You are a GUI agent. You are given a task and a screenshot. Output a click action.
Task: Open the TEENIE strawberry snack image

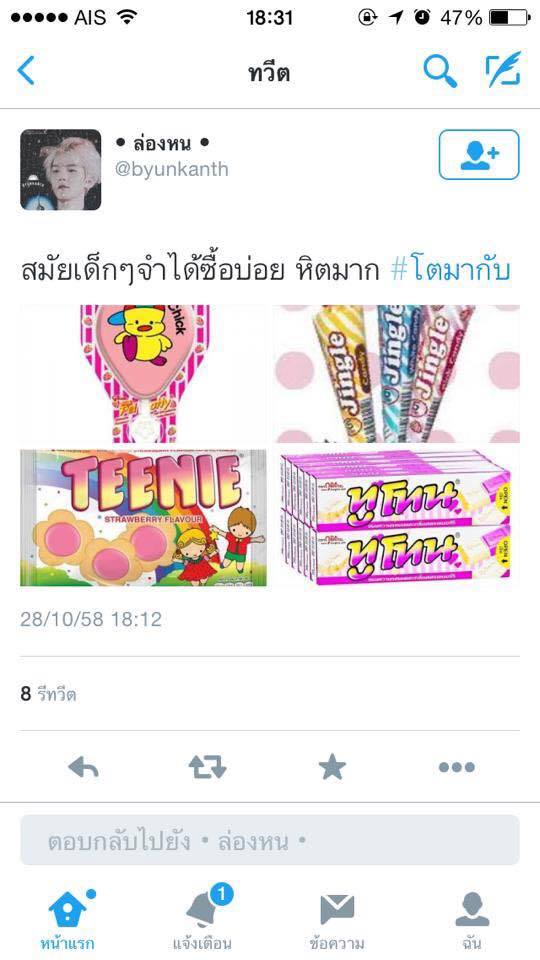[143, 518]
